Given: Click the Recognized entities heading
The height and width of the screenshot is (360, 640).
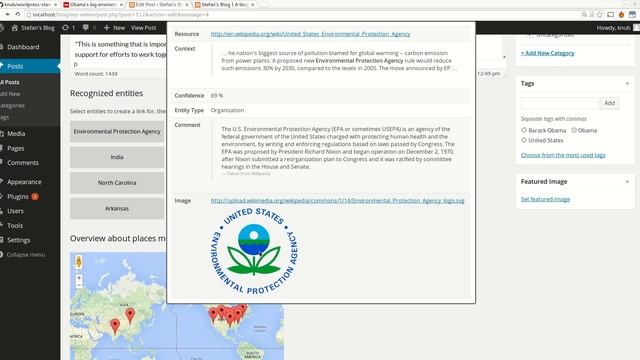Looking at the screenshot, I should (x=107, y=93).
